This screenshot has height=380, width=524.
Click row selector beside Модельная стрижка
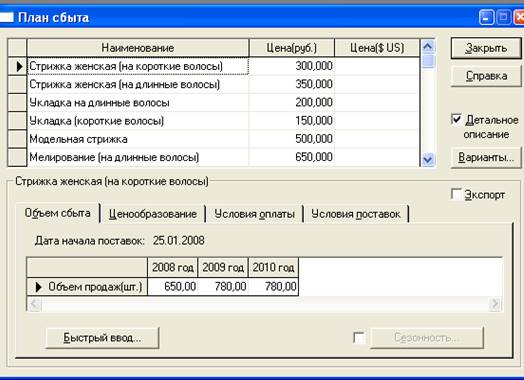click(17, 139)
